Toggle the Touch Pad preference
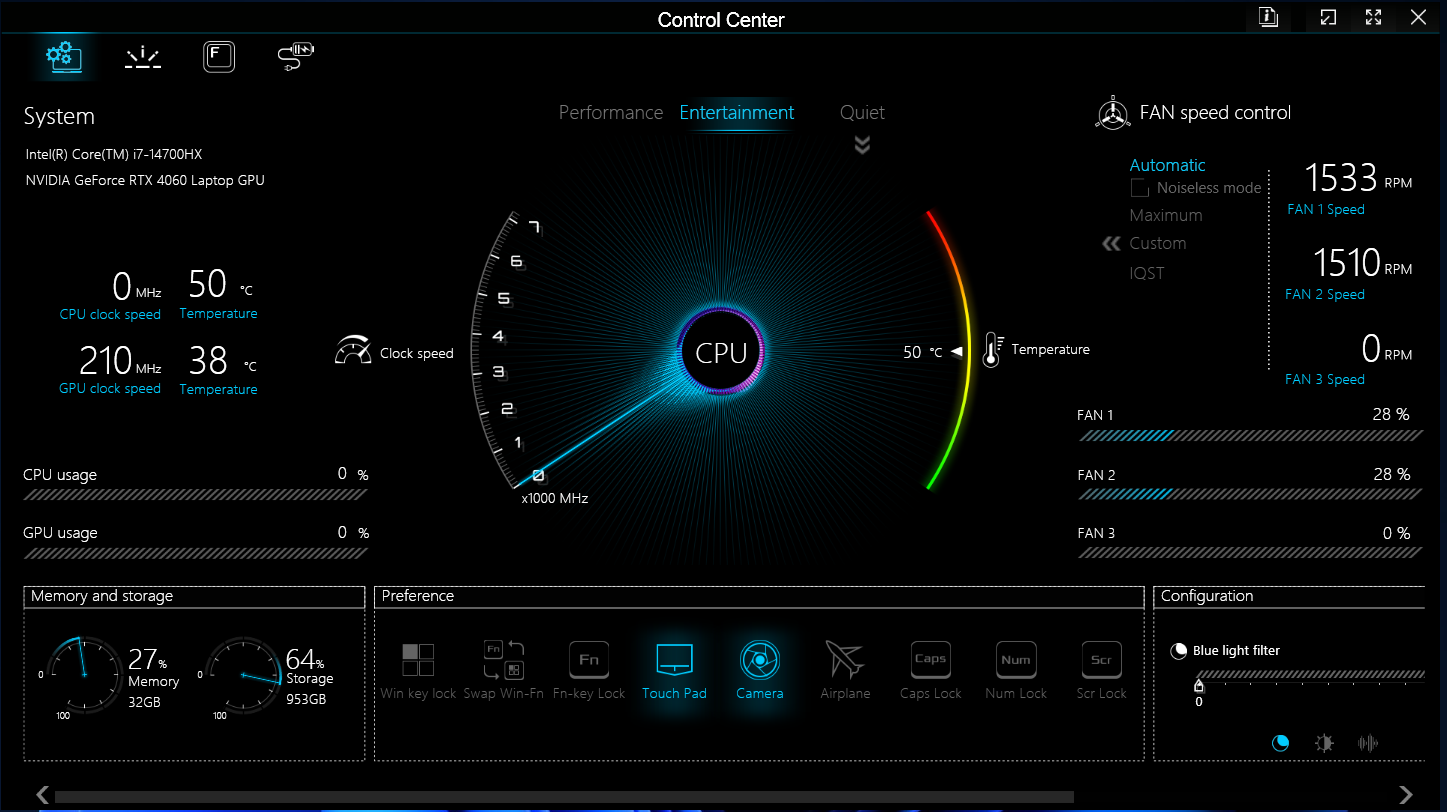 point(674,669)
